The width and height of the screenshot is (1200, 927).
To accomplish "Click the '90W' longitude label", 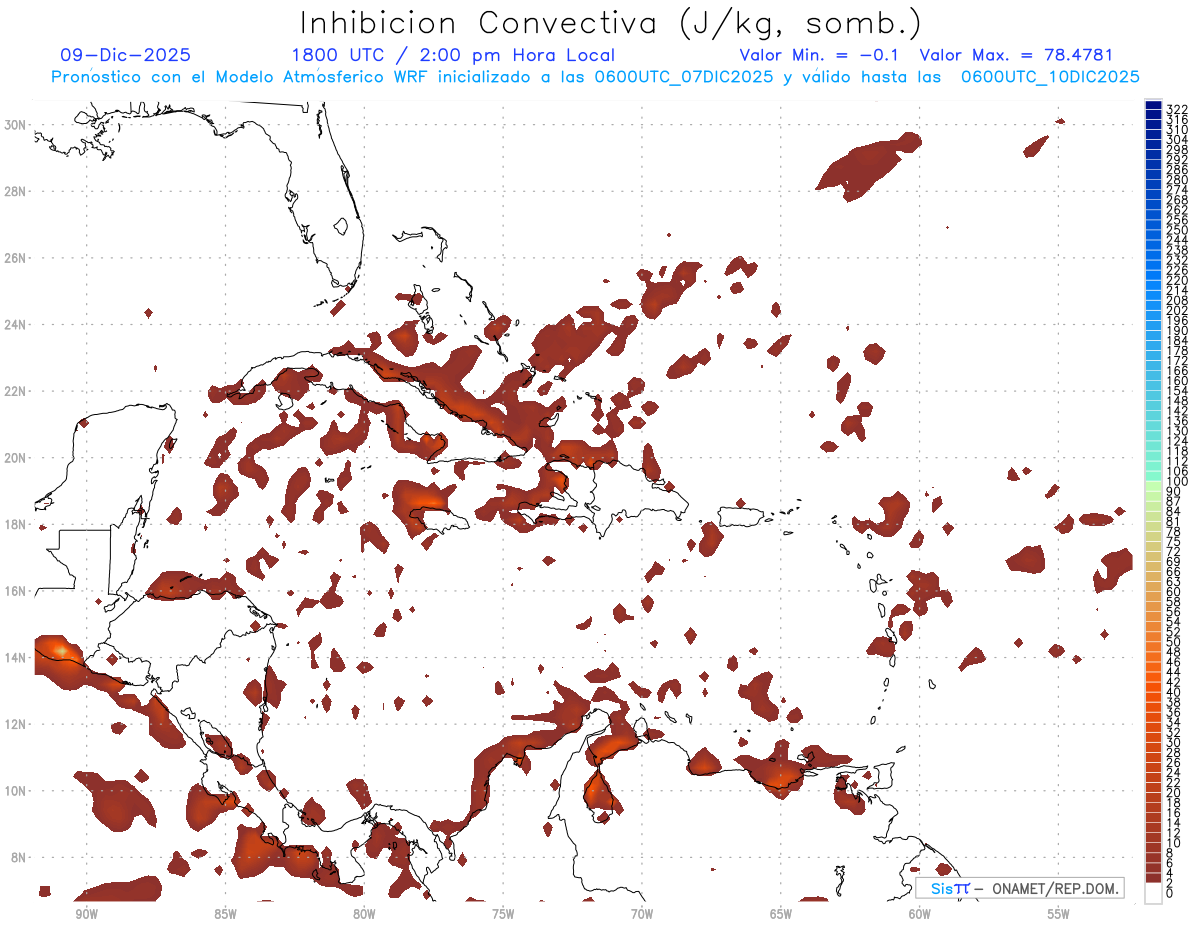I will tap(86, 914).
